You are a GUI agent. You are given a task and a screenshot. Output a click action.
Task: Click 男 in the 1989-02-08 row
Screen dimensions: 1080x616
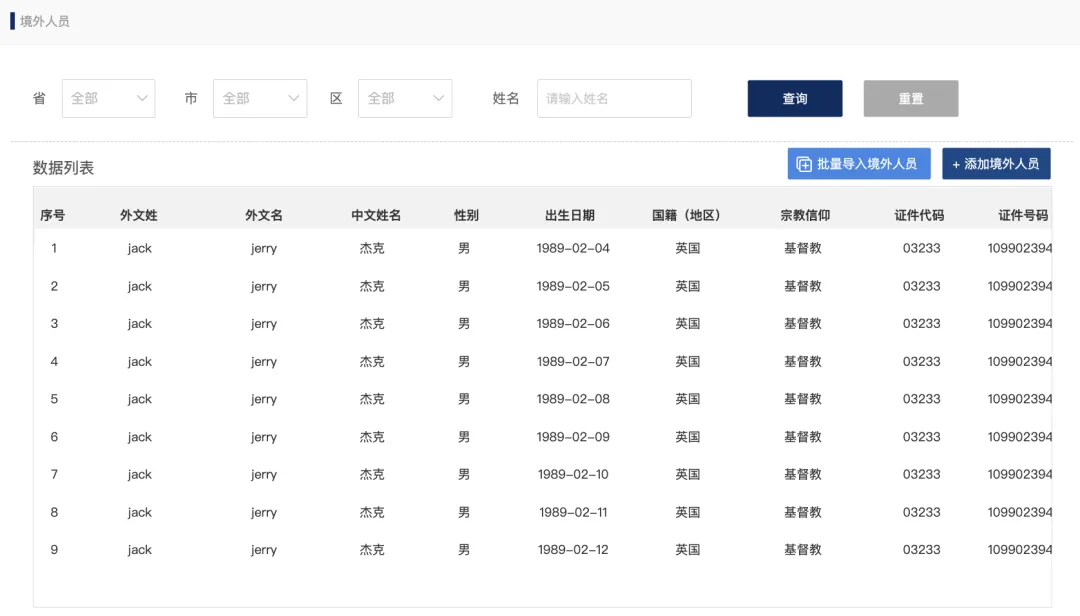pyautogui.click(x=464, y=399)
